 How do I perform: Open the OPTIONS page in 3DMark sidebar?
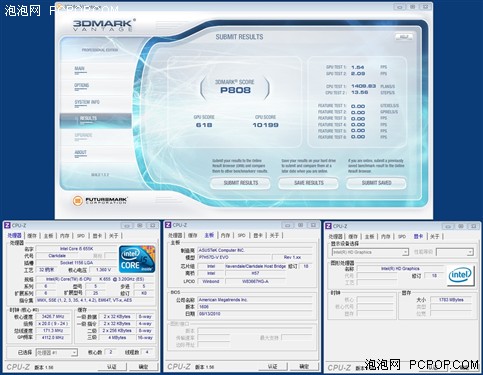click(x=81, y=85)
